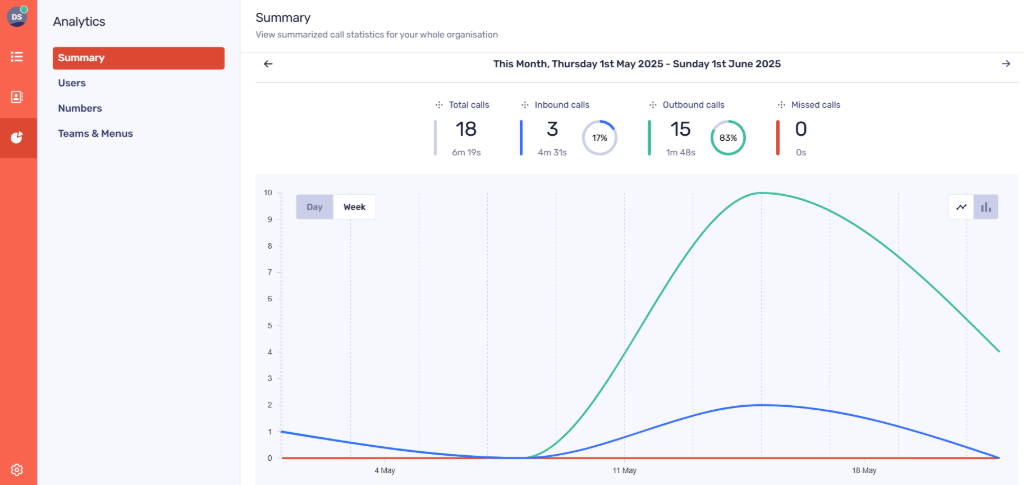Select the Summary menu item

point(138,58)
